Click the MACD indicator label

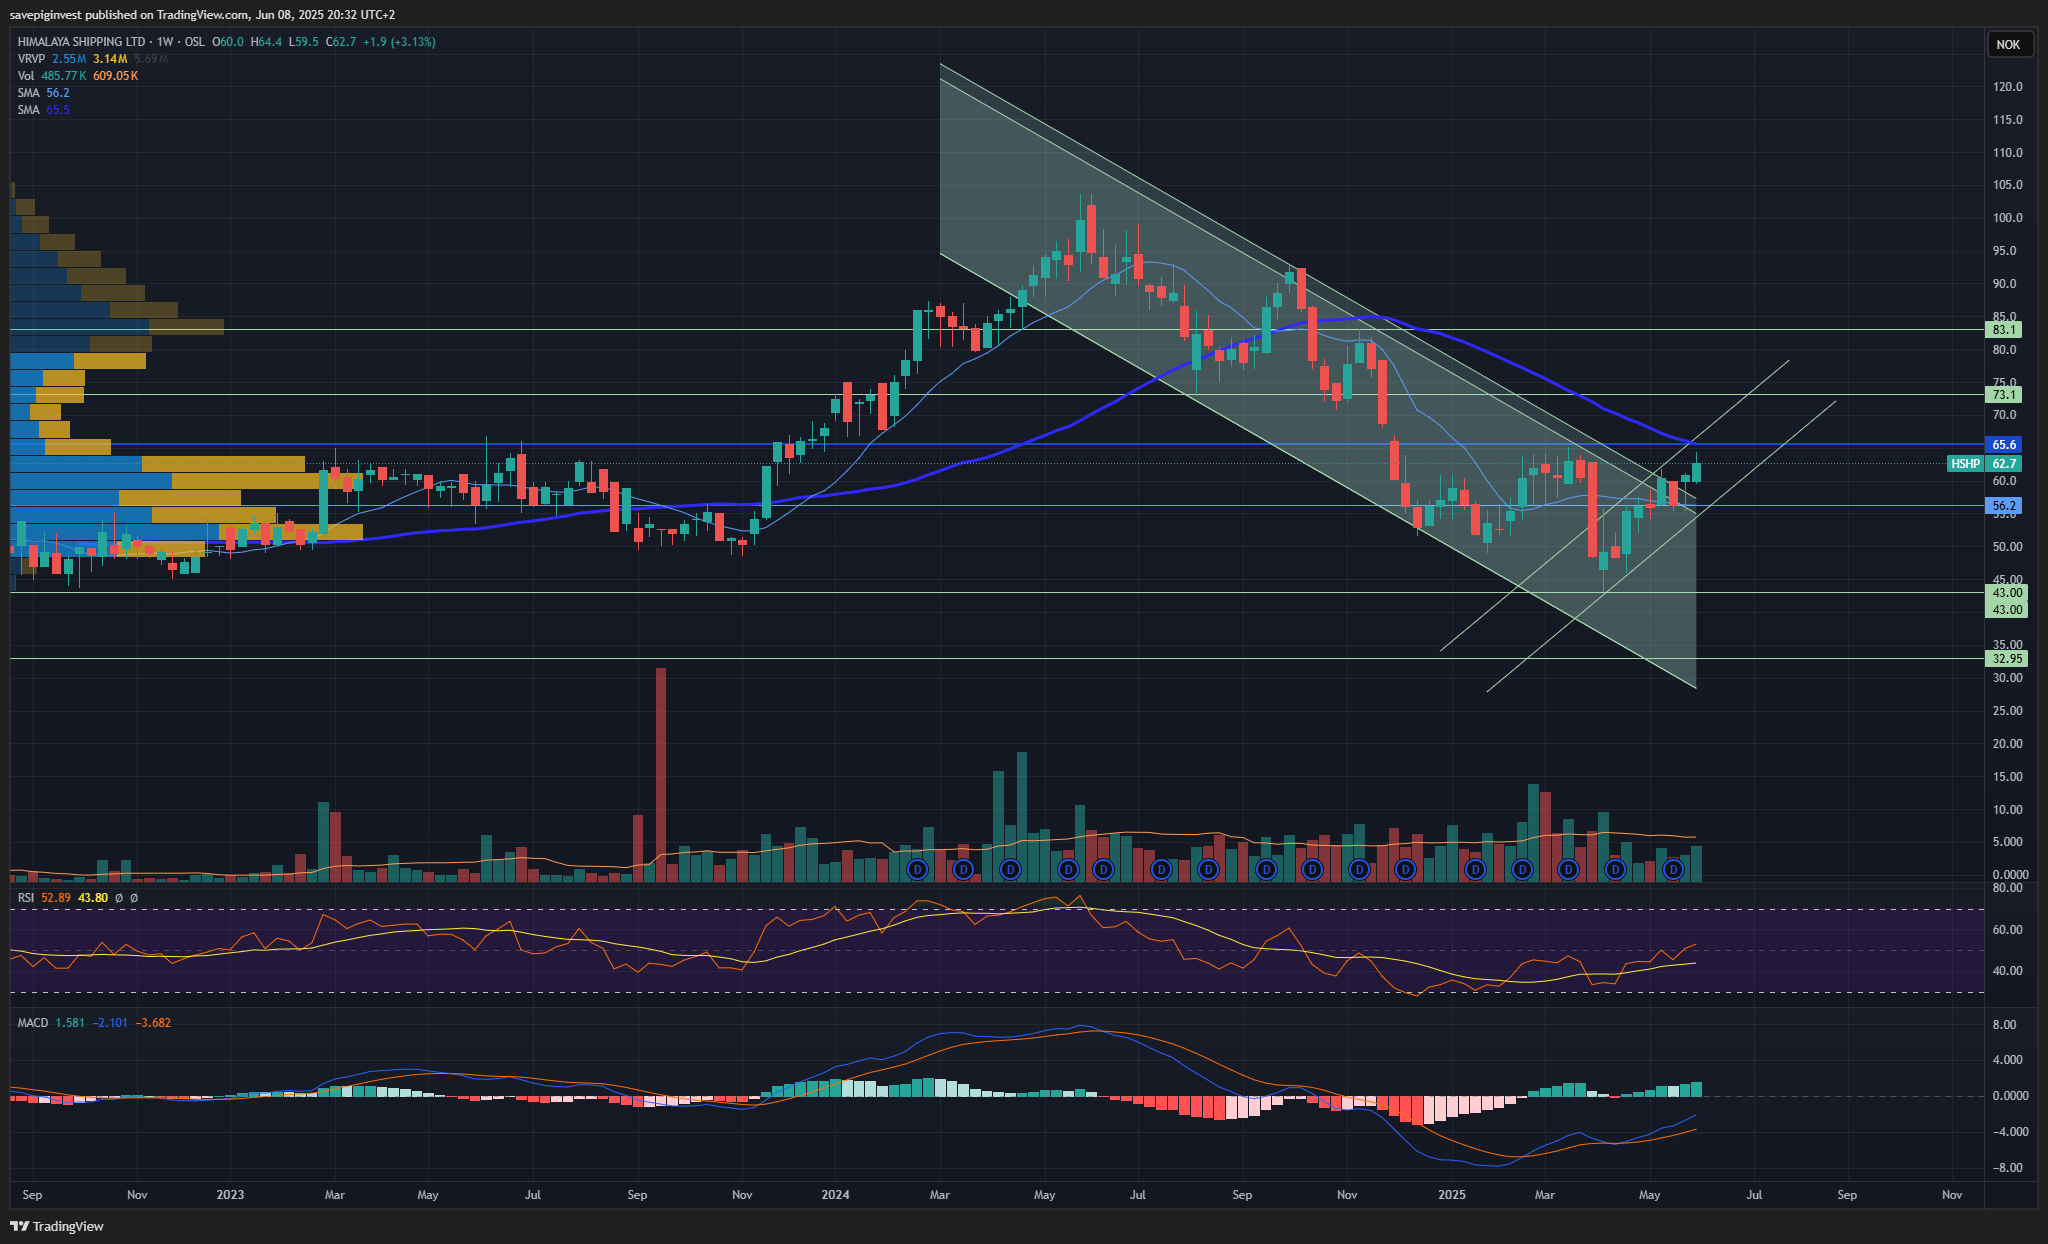click(32, 1023)
